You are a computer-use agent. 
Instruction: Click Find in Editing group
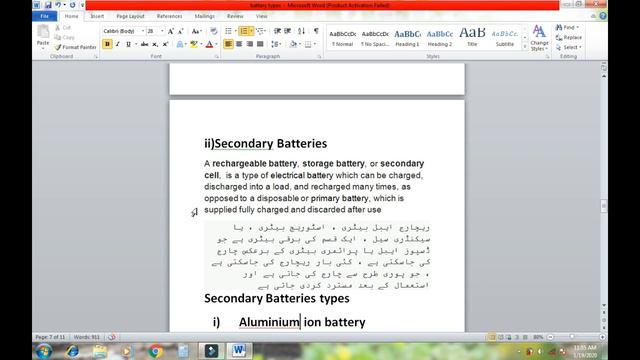click(x=568, y=27)
